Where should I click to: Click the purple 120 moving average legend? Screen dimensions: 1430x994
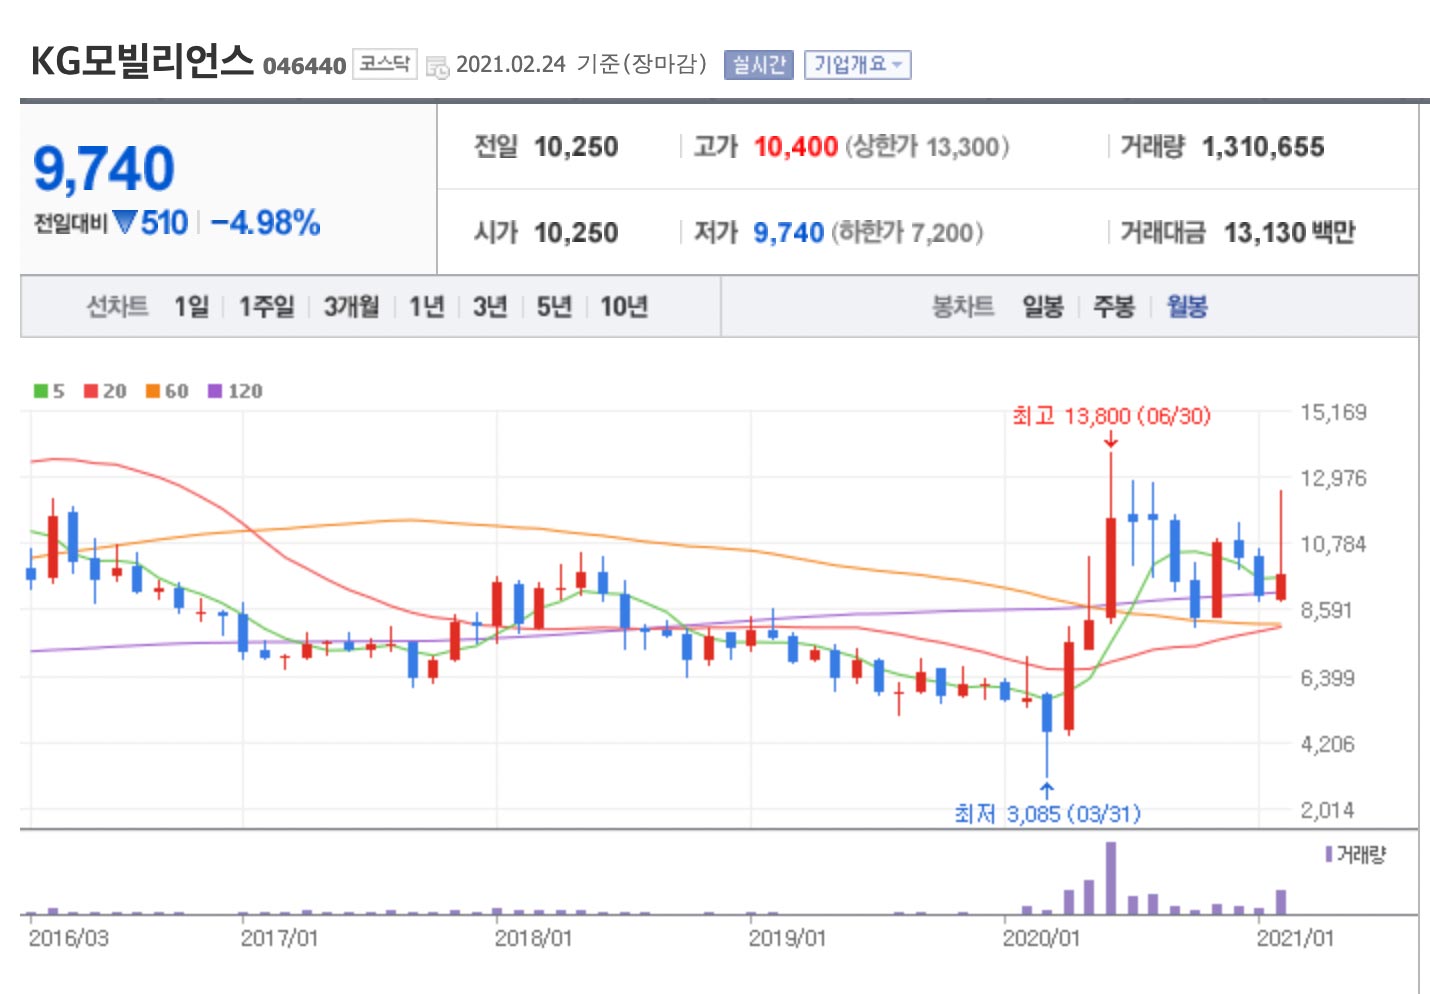tap(235, 391)
